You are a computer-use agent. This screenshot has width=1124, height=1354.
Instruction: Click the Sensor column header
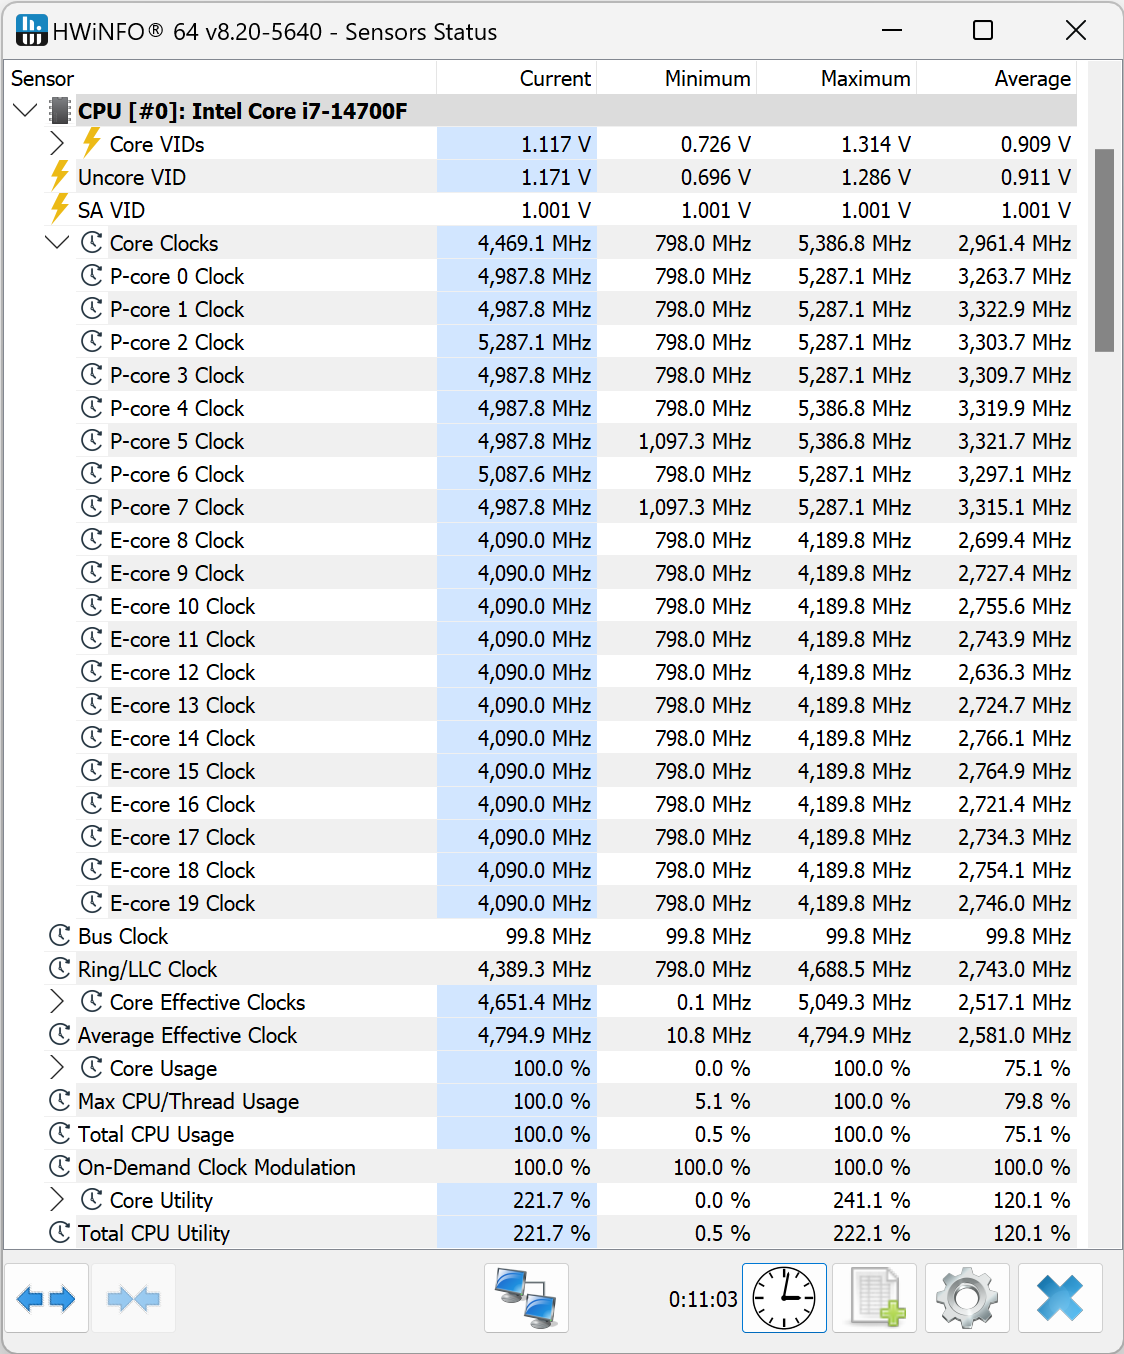click(x=43, y=78)
